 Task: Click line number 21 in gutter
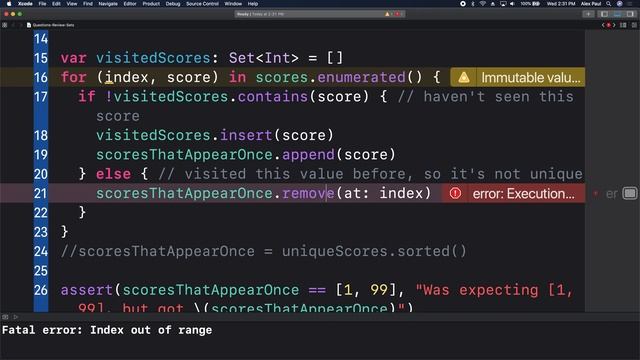click(40, 193)
